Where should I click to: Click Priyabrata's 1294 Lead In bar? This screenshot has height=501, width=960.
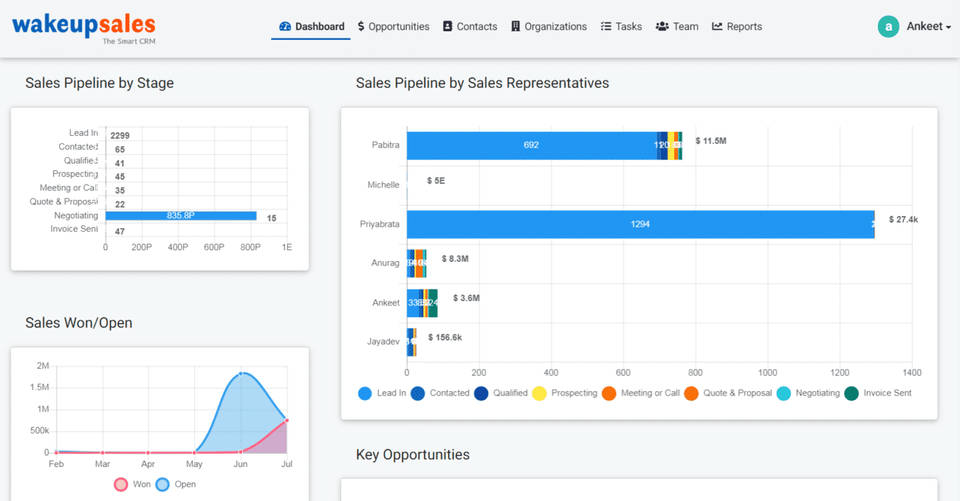[x=640, y=224]
